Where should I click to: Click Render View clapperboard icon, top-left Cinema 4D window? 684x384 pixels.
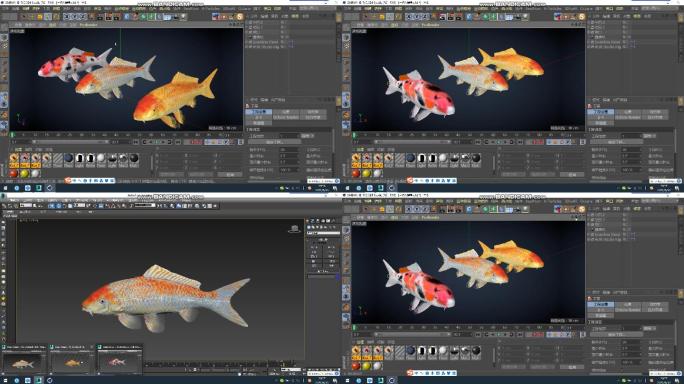[101, 17]
